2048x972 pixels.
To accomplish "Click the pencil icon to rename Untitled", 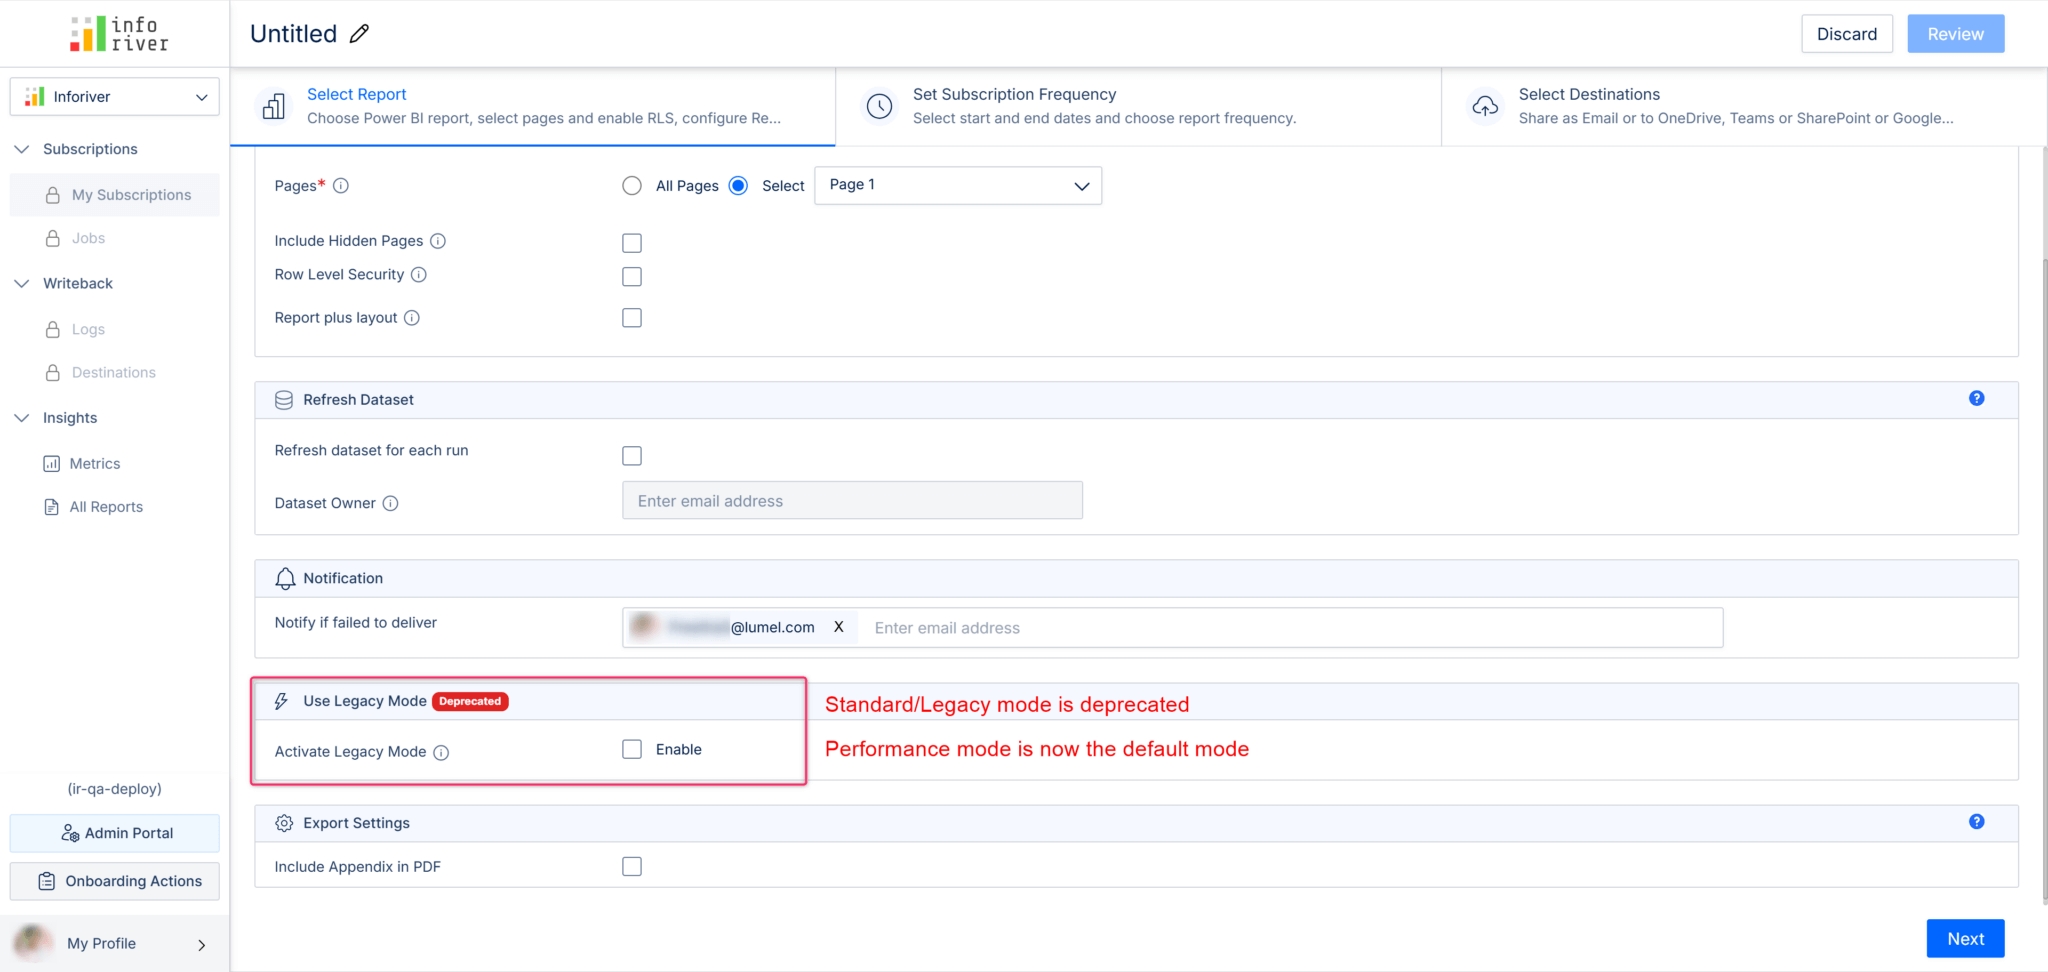I will (x=359, y=34).
